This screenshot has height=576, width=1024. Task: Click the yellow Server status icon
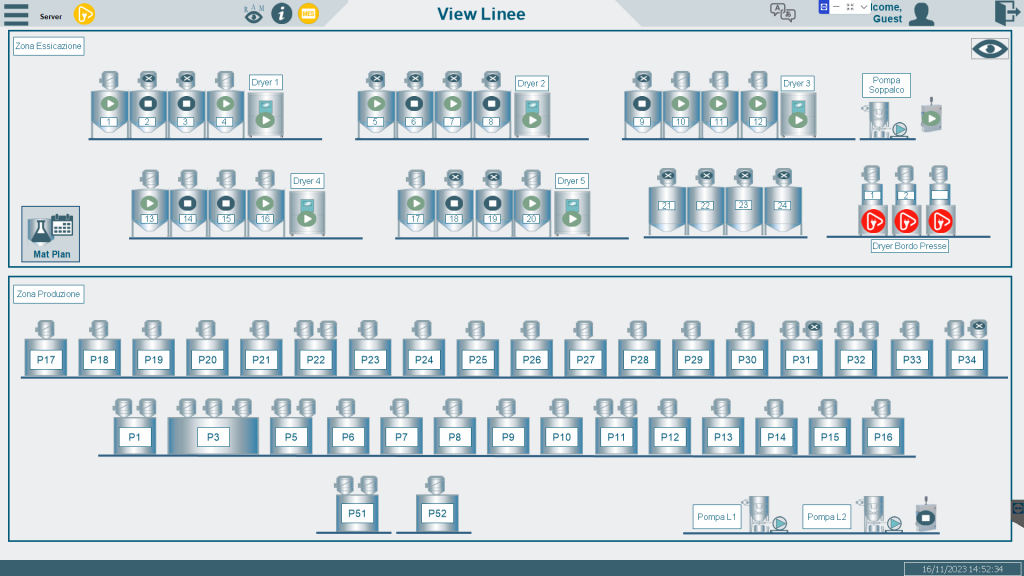(85, 14)
